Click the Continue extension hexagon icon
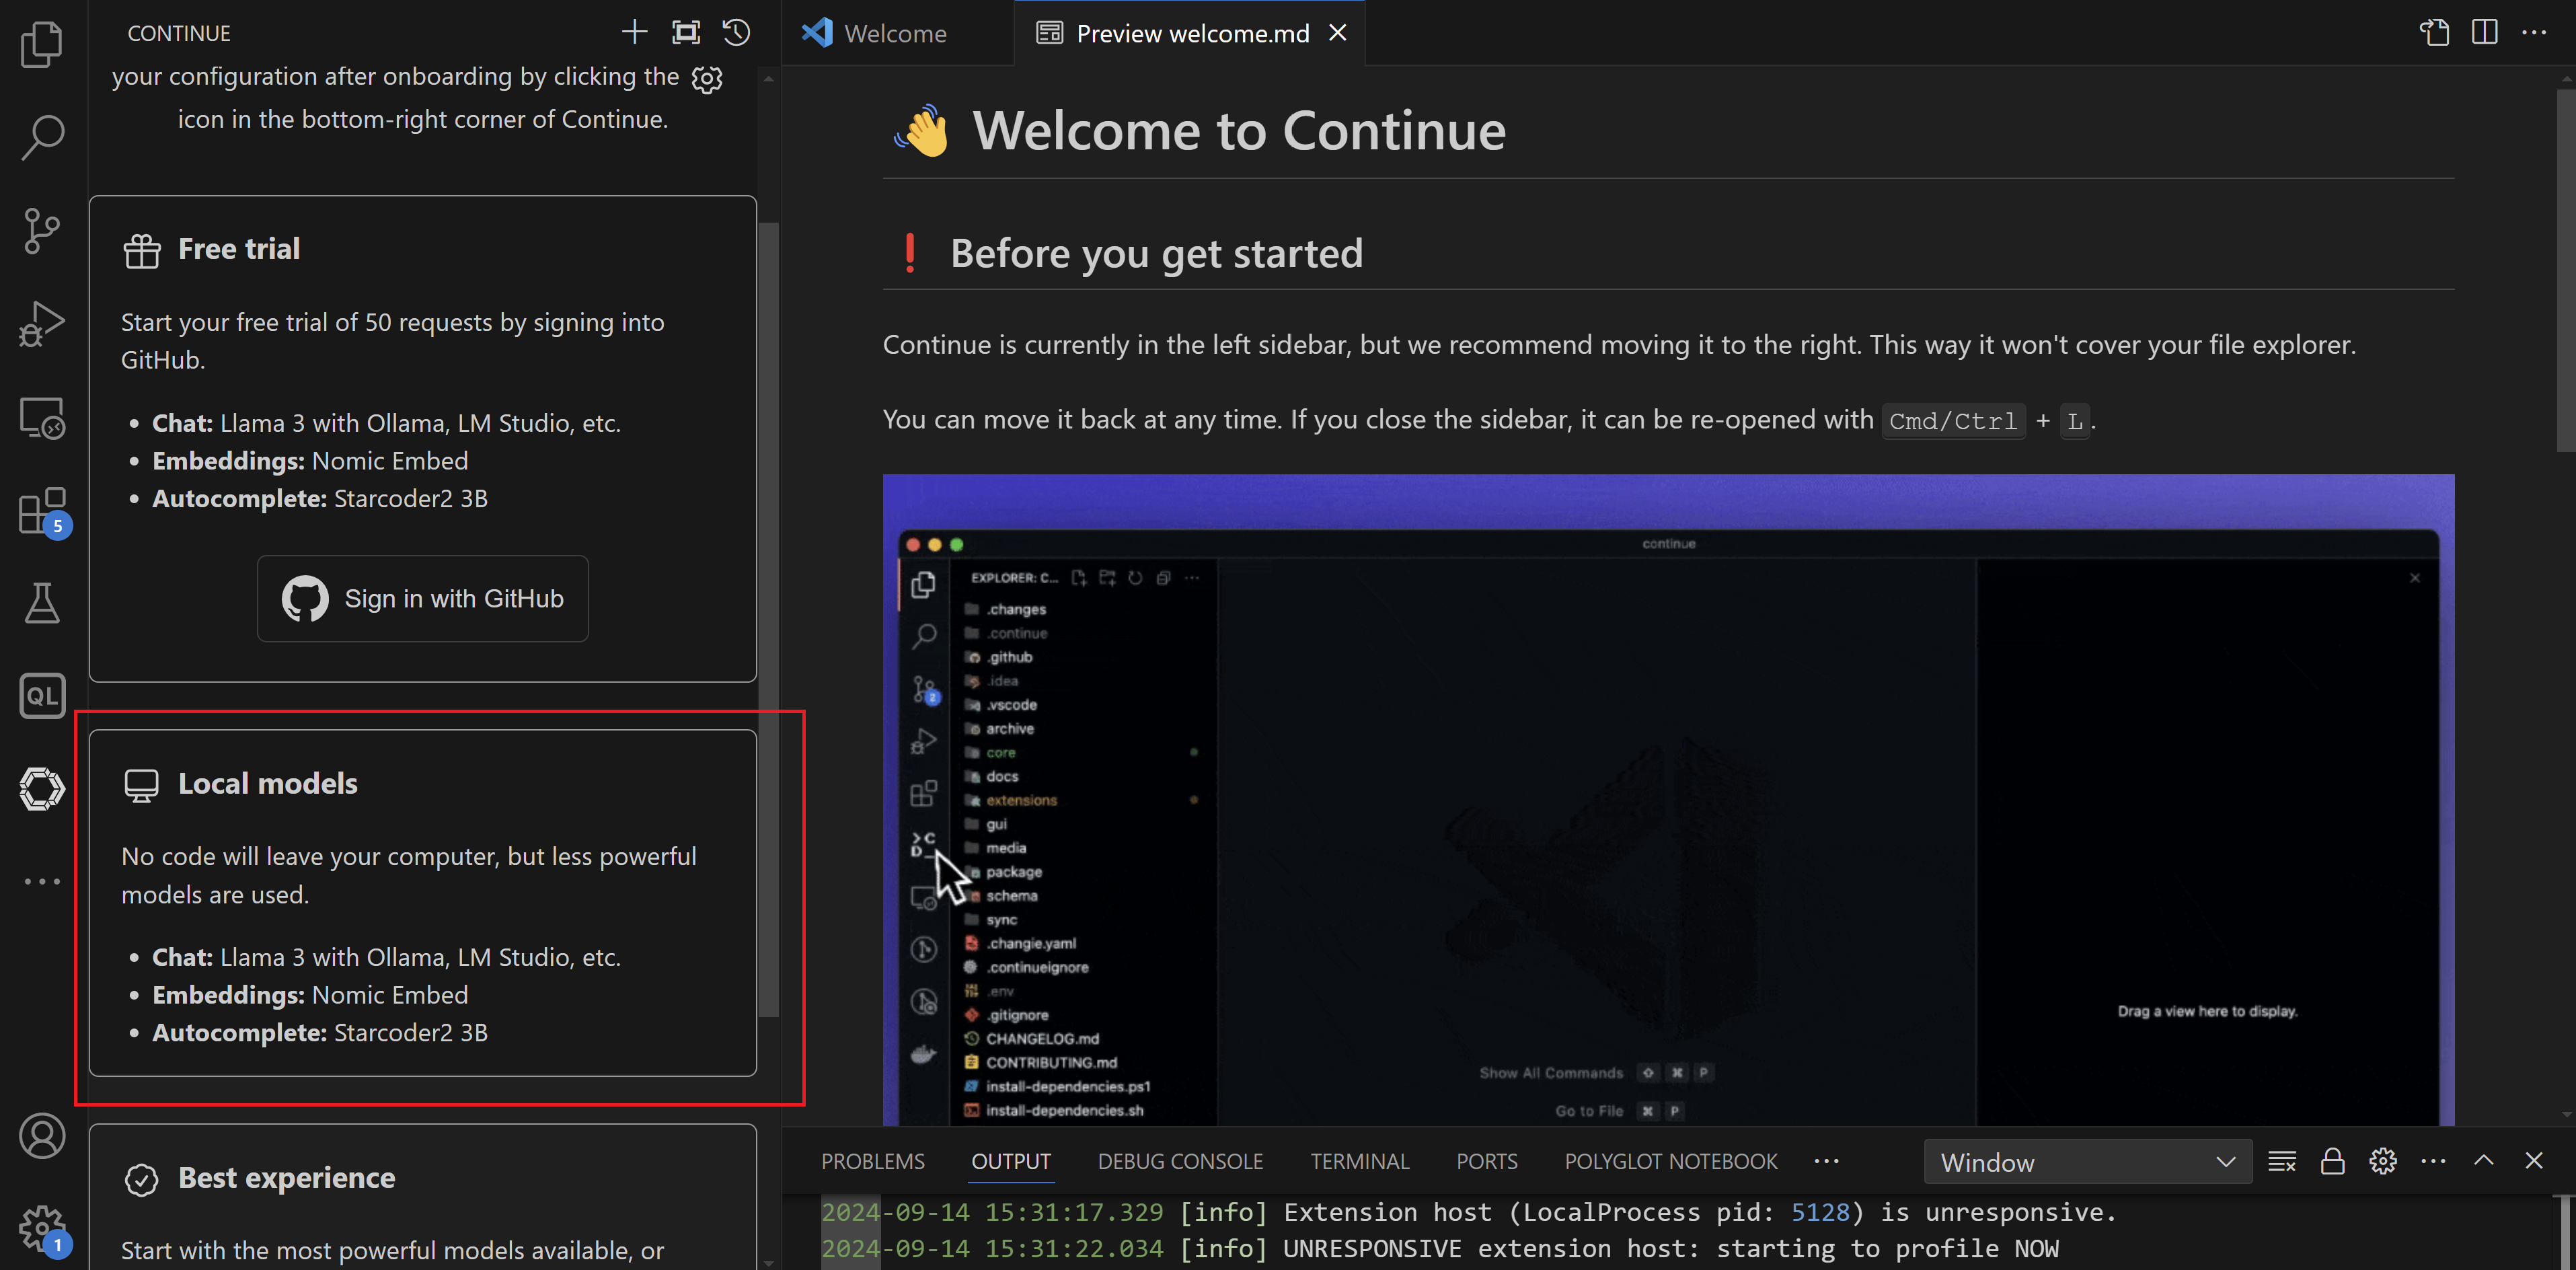This screenshot has width=2576, height=1270. (x=41, y=789)
